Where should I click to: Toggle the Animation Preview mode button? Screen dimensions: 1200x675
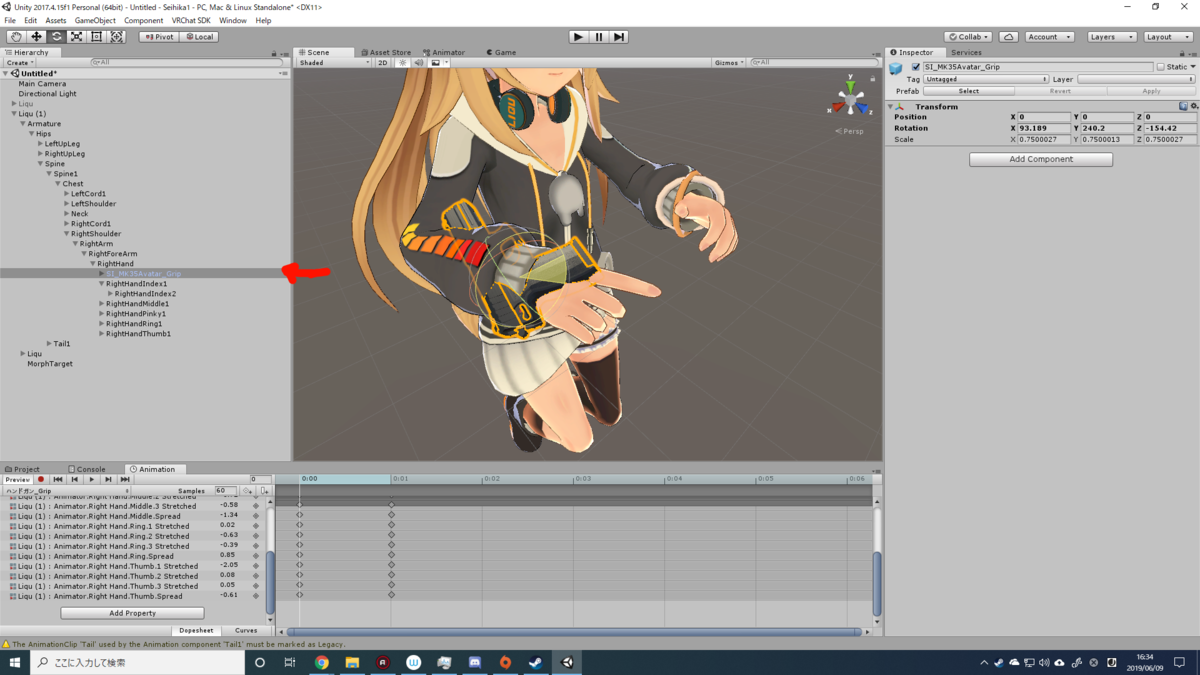tap(17, 480)
